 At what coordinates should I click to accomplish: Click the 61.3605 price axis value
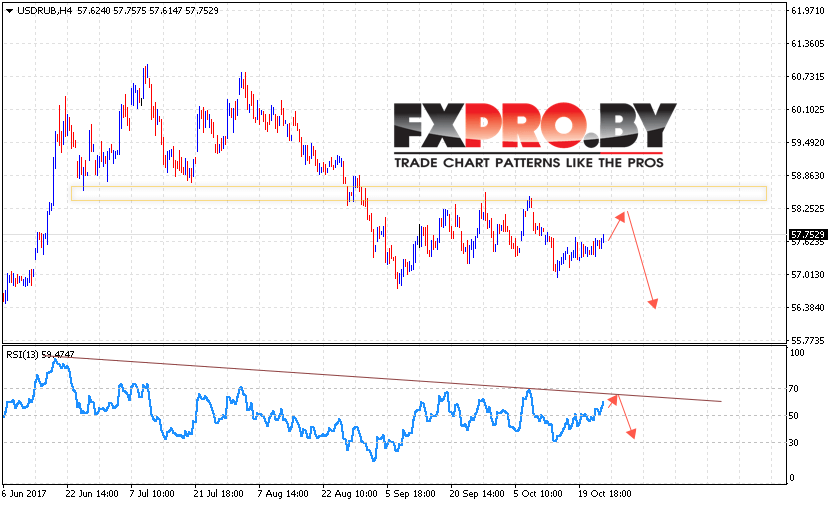807,44
